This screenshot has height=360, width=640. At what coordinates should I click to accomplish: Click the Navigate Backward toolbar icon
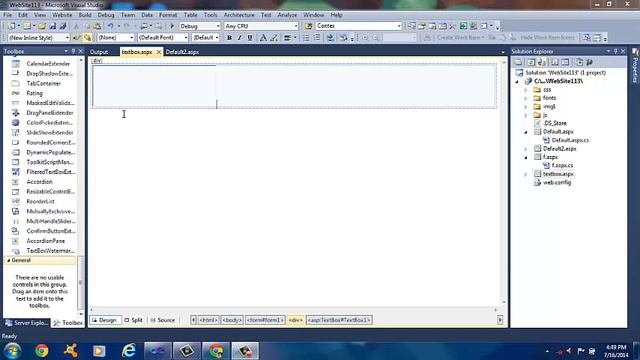click(144, 26)
